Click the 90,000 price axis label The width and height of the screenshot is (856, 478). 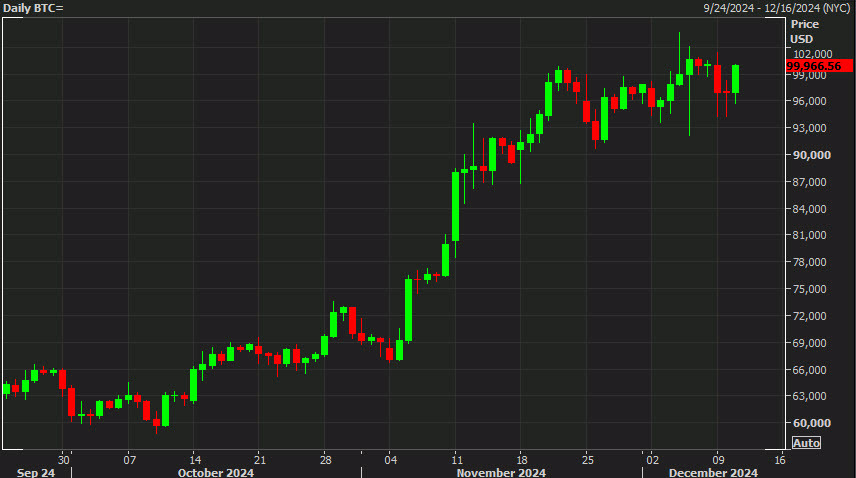pyautogui.click(x=812, y=155)
